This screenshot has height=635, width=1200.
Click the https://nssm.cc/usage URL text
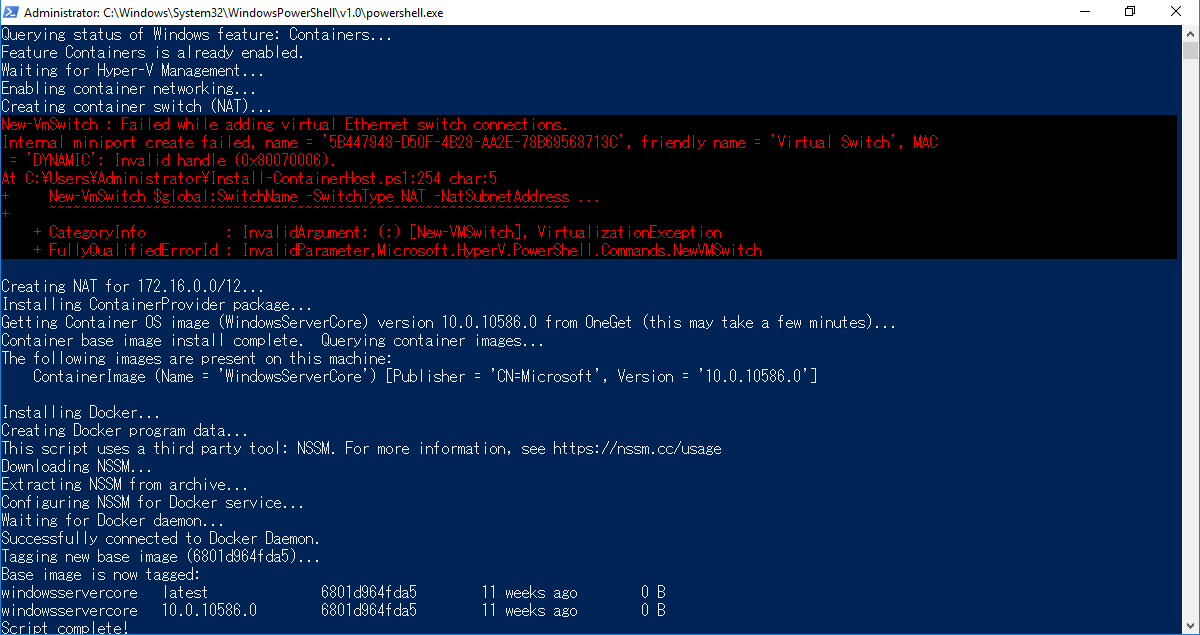coord(637,449)
